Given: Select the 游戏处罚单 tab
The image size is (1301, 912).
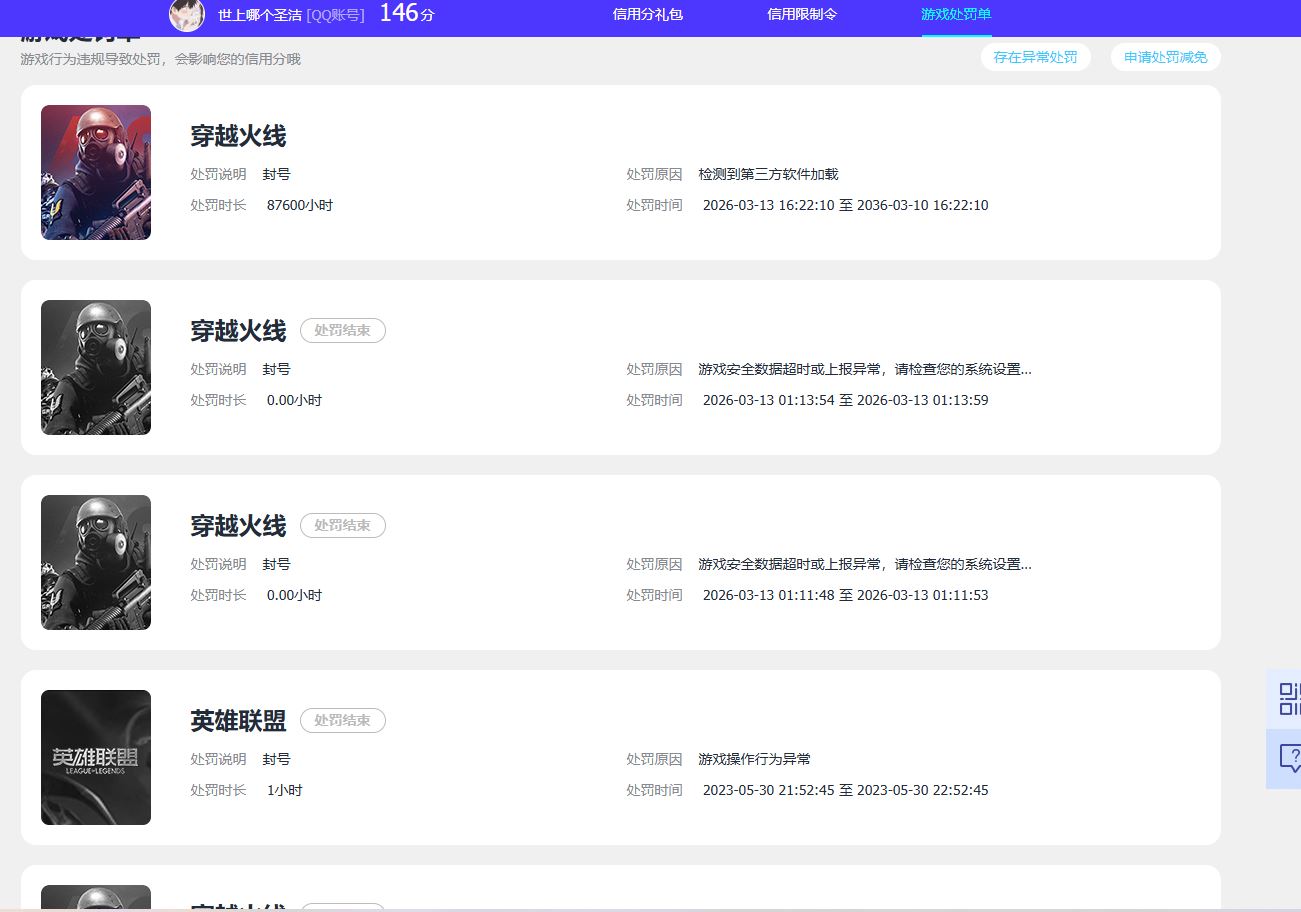Looking at the screenshot, I should point(955,15).
